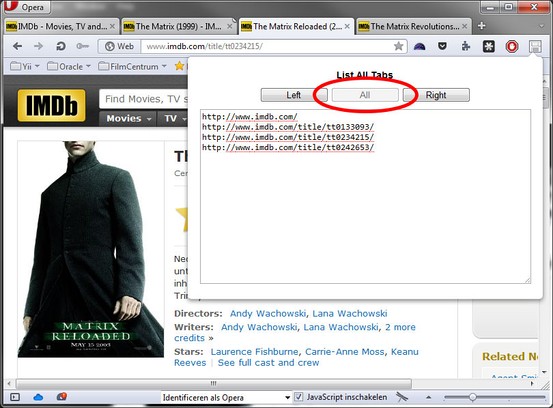The width and height of the screenshot is (553, 408).
Task: Click the Left button in popup
Action: click(x=294, y=95)
